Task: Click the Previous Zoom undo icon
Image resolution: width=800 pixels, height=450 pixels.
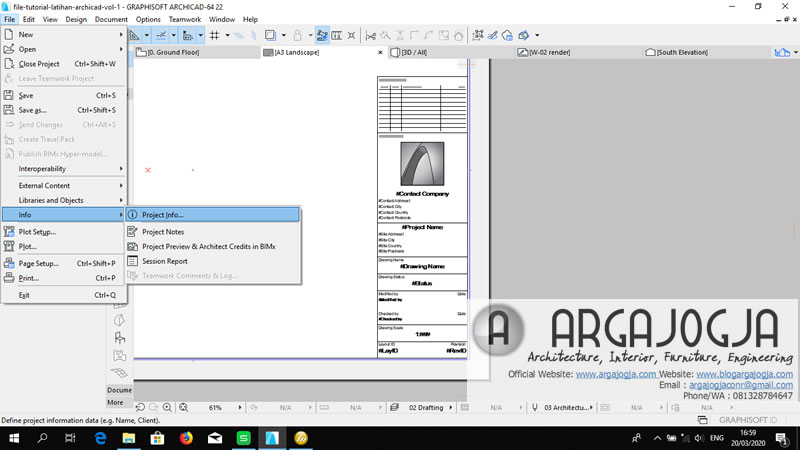Action: [140, 408]
